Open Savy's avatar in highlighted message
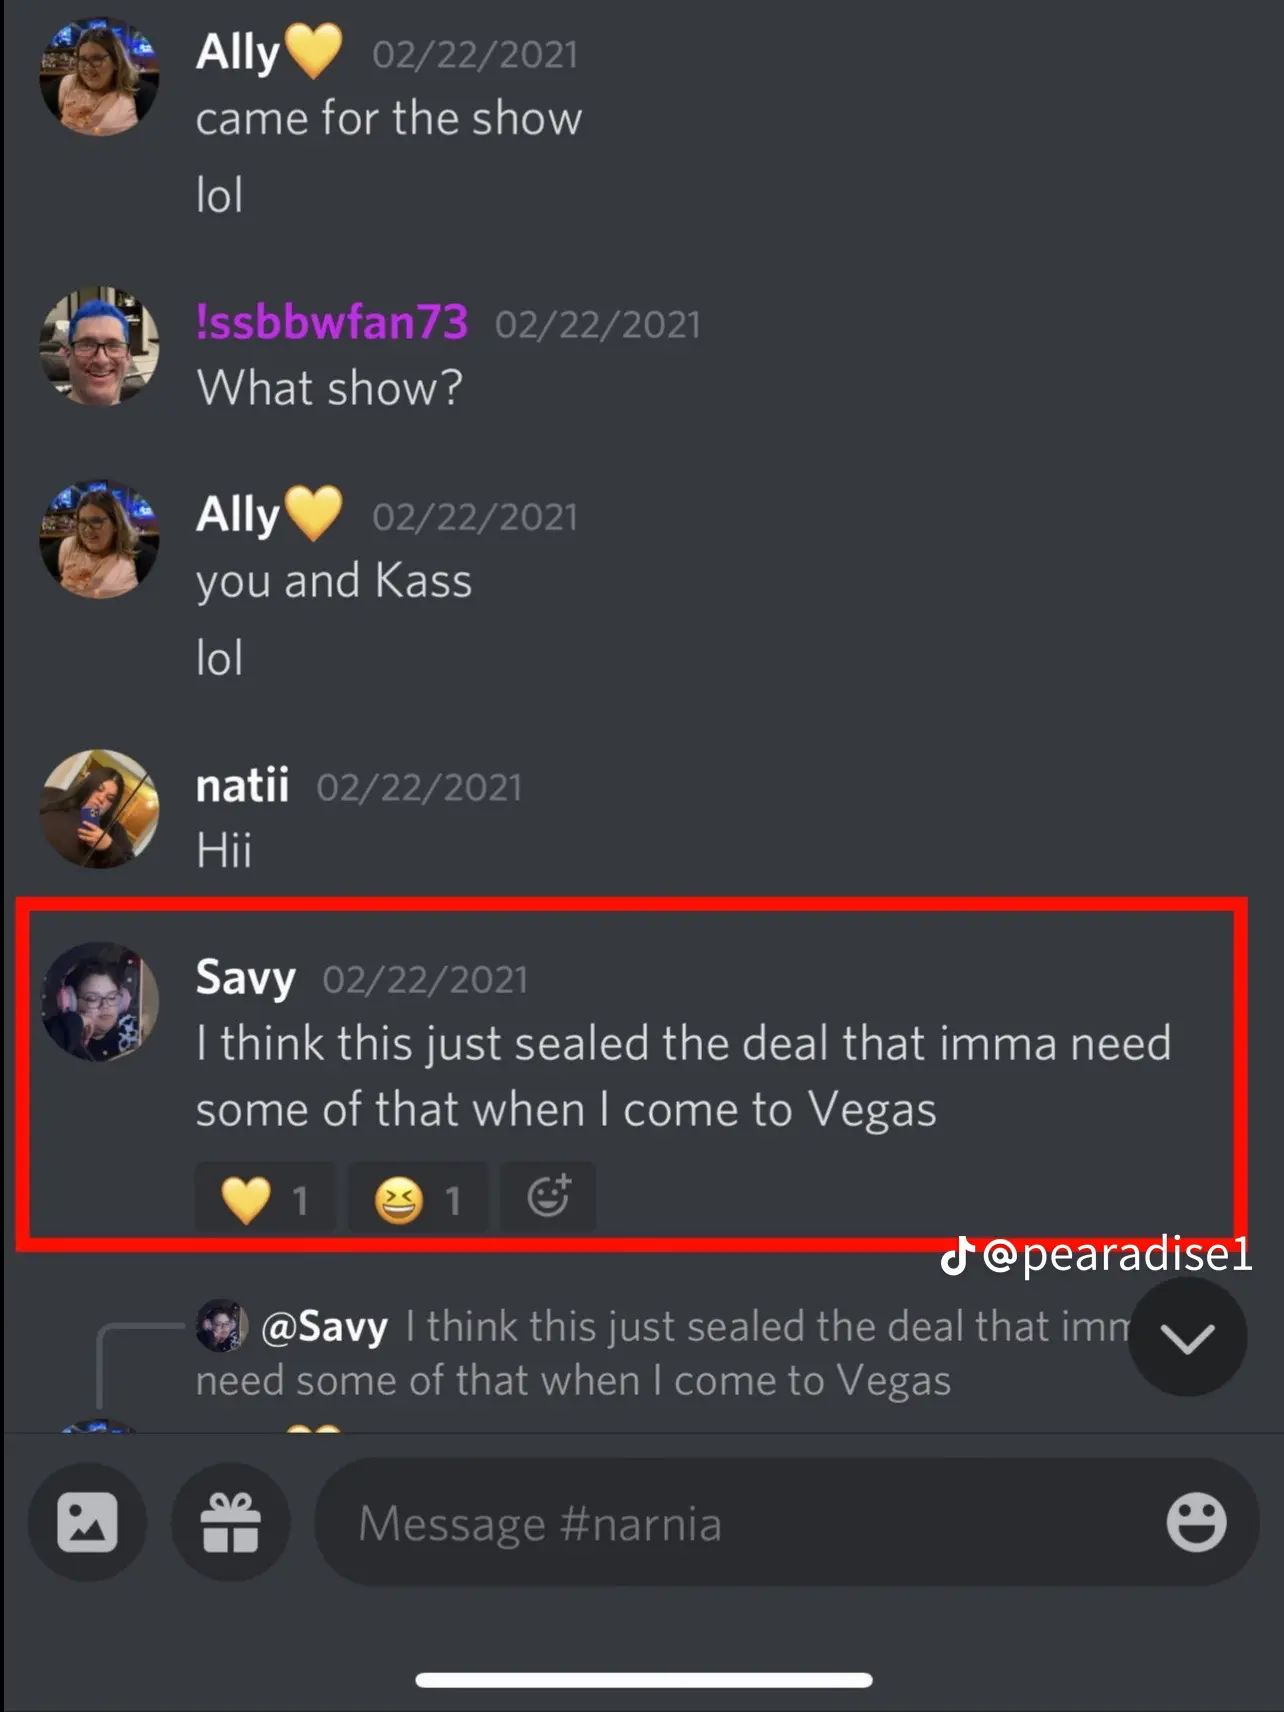Image resolution: width=1284 pixels, height=1712 pixels. (x=99, y=1001)
